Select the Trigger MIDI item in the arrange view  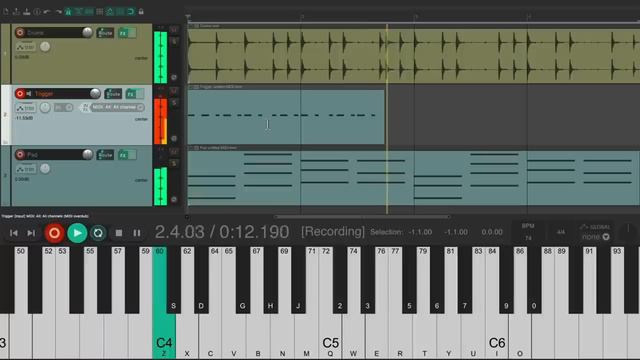coord(286,116)
